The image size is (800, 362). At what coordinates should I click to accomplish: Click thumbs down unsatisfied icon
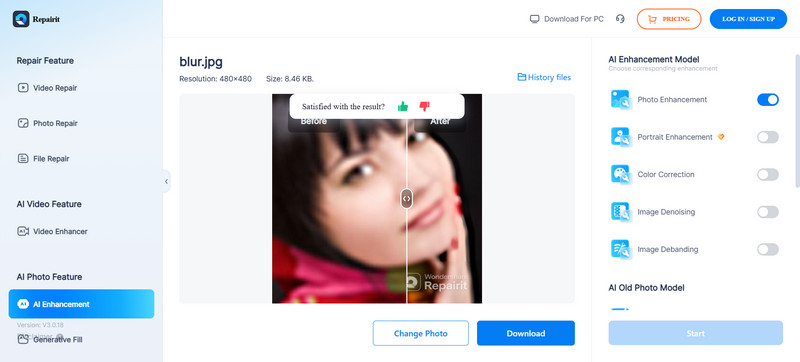424,106
